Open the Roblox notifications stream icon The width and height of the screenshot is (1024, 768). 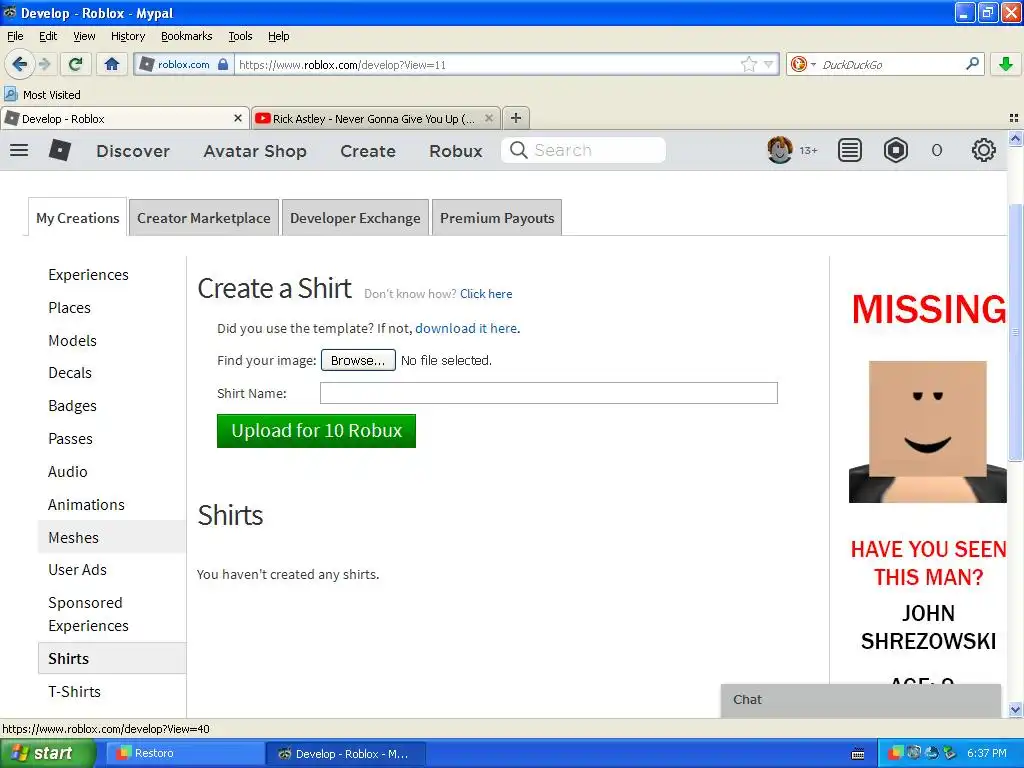[x=849, y=150]
